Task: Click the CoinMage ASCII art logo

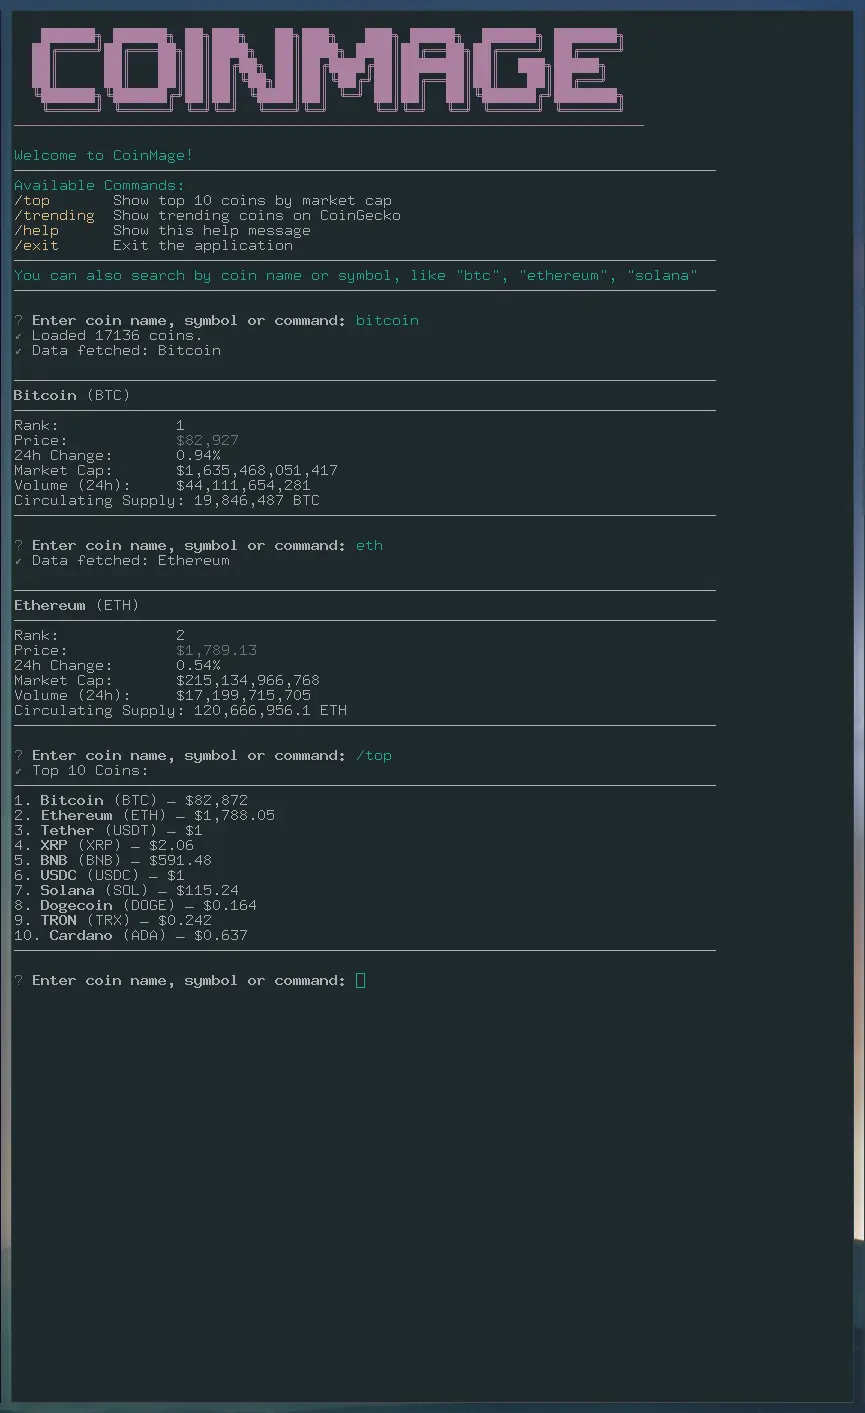Action: pos(327,68)
